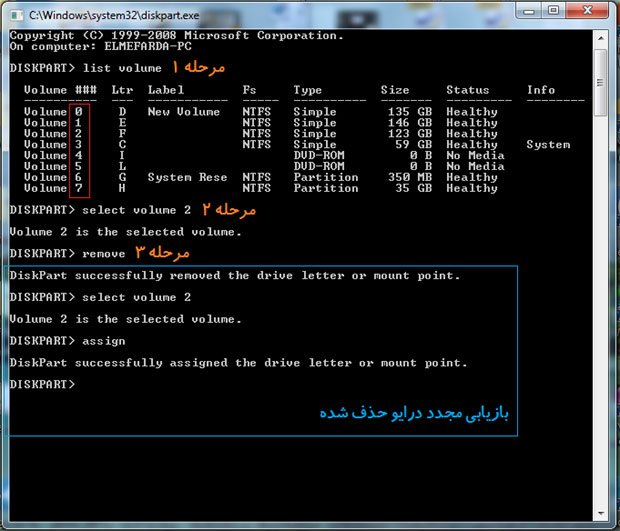This screenshot has height=531, width=620.
Task: Click the Volume 3 System info entry
Action: (x=548, y=145)
